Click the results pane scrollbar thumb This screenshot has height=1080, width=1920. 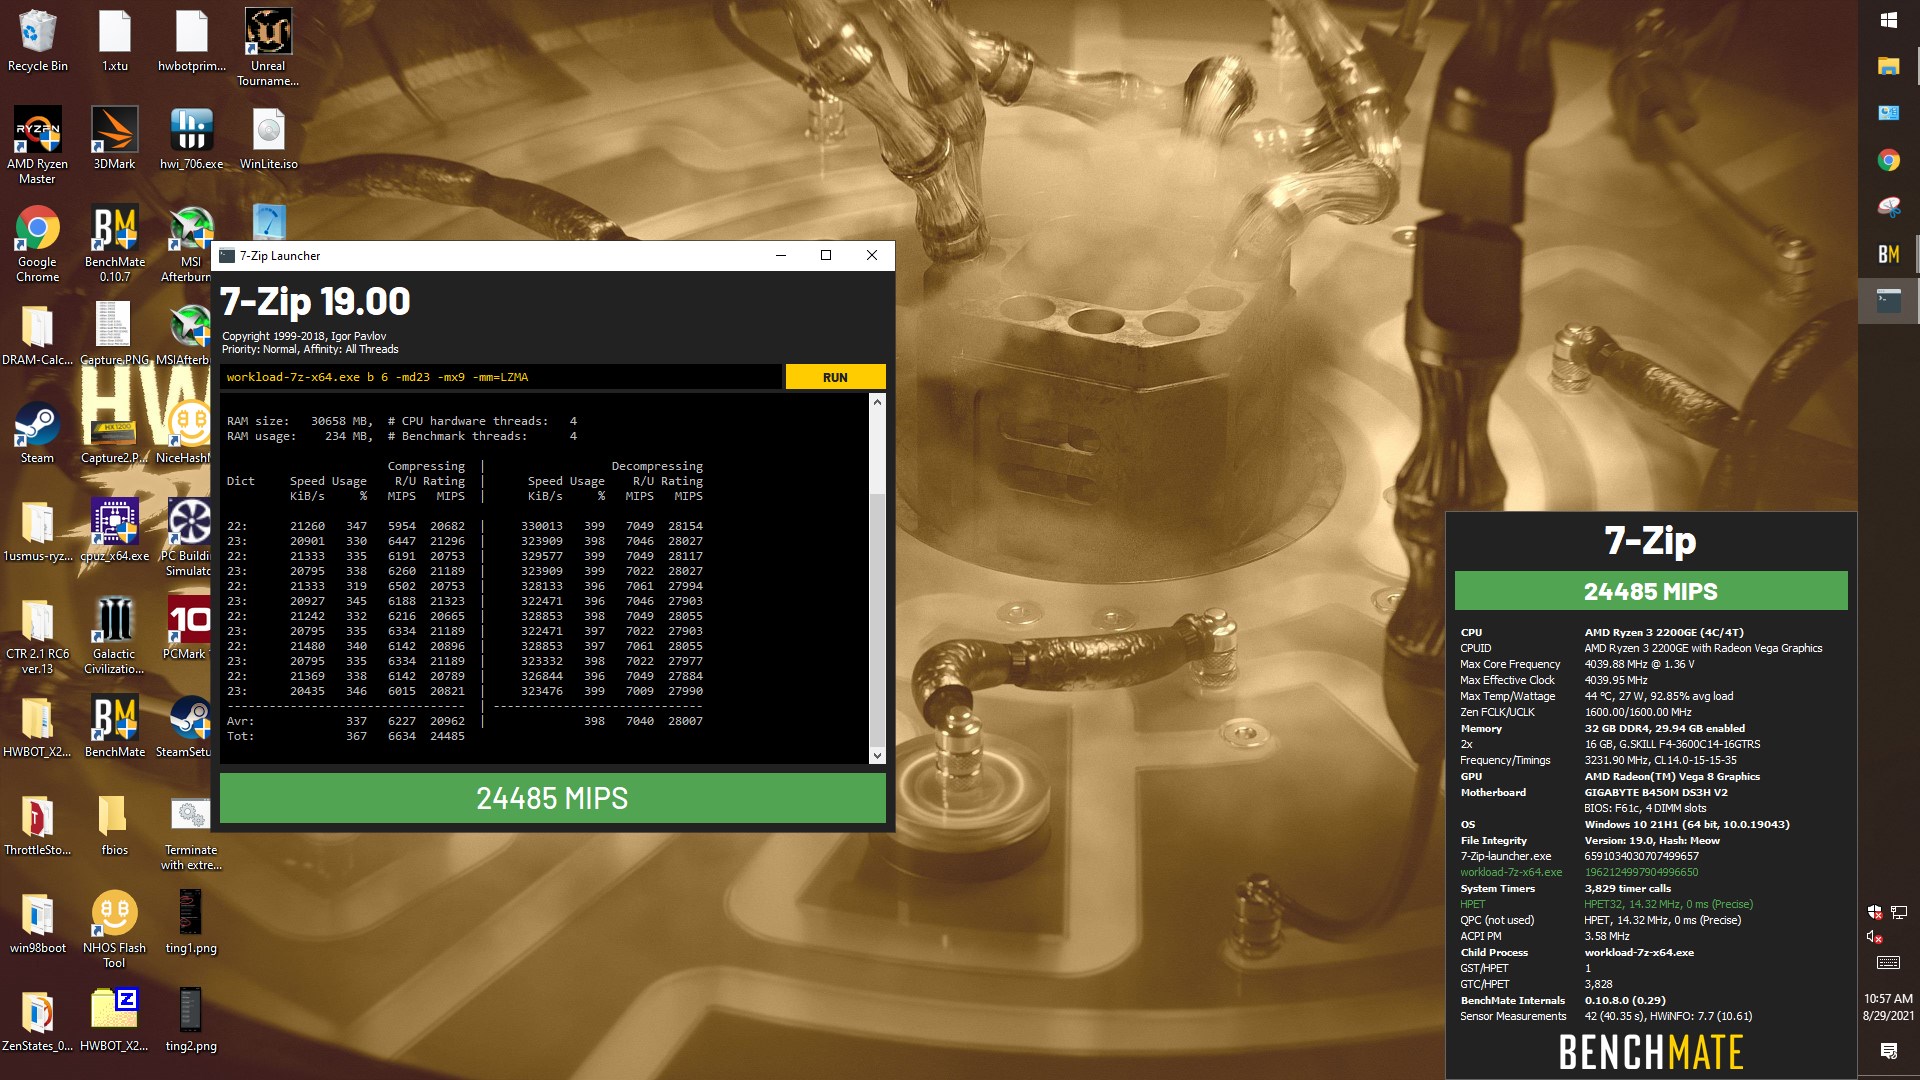click(877, 620)
